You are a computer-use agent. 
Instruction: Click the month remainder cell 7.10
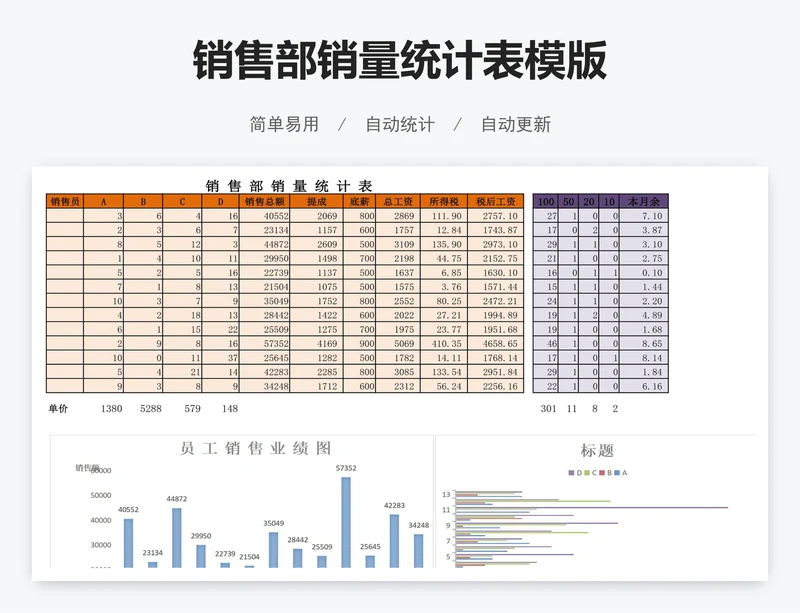point(644,216)
